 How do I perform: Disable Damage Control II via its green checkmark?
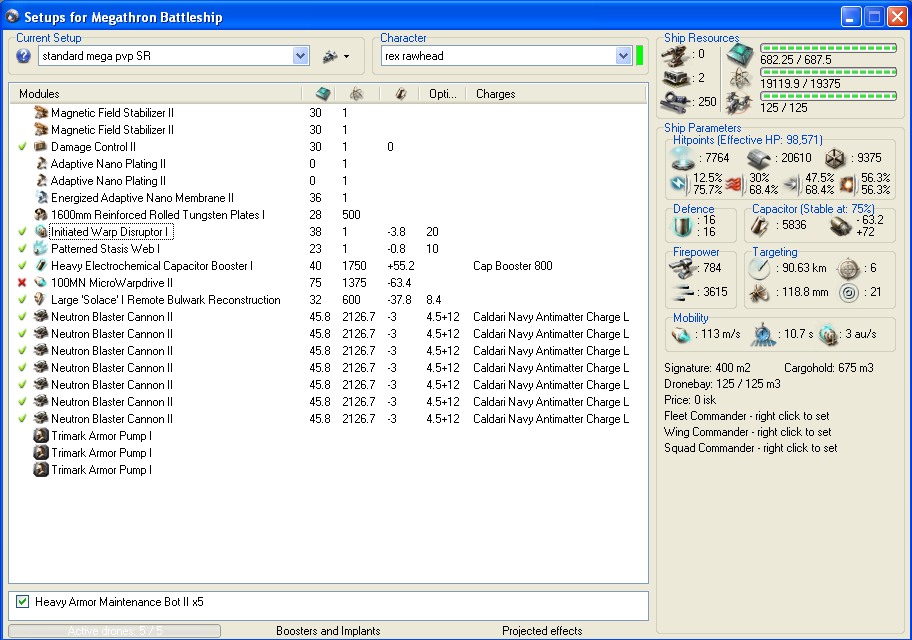tap(22, 147)
